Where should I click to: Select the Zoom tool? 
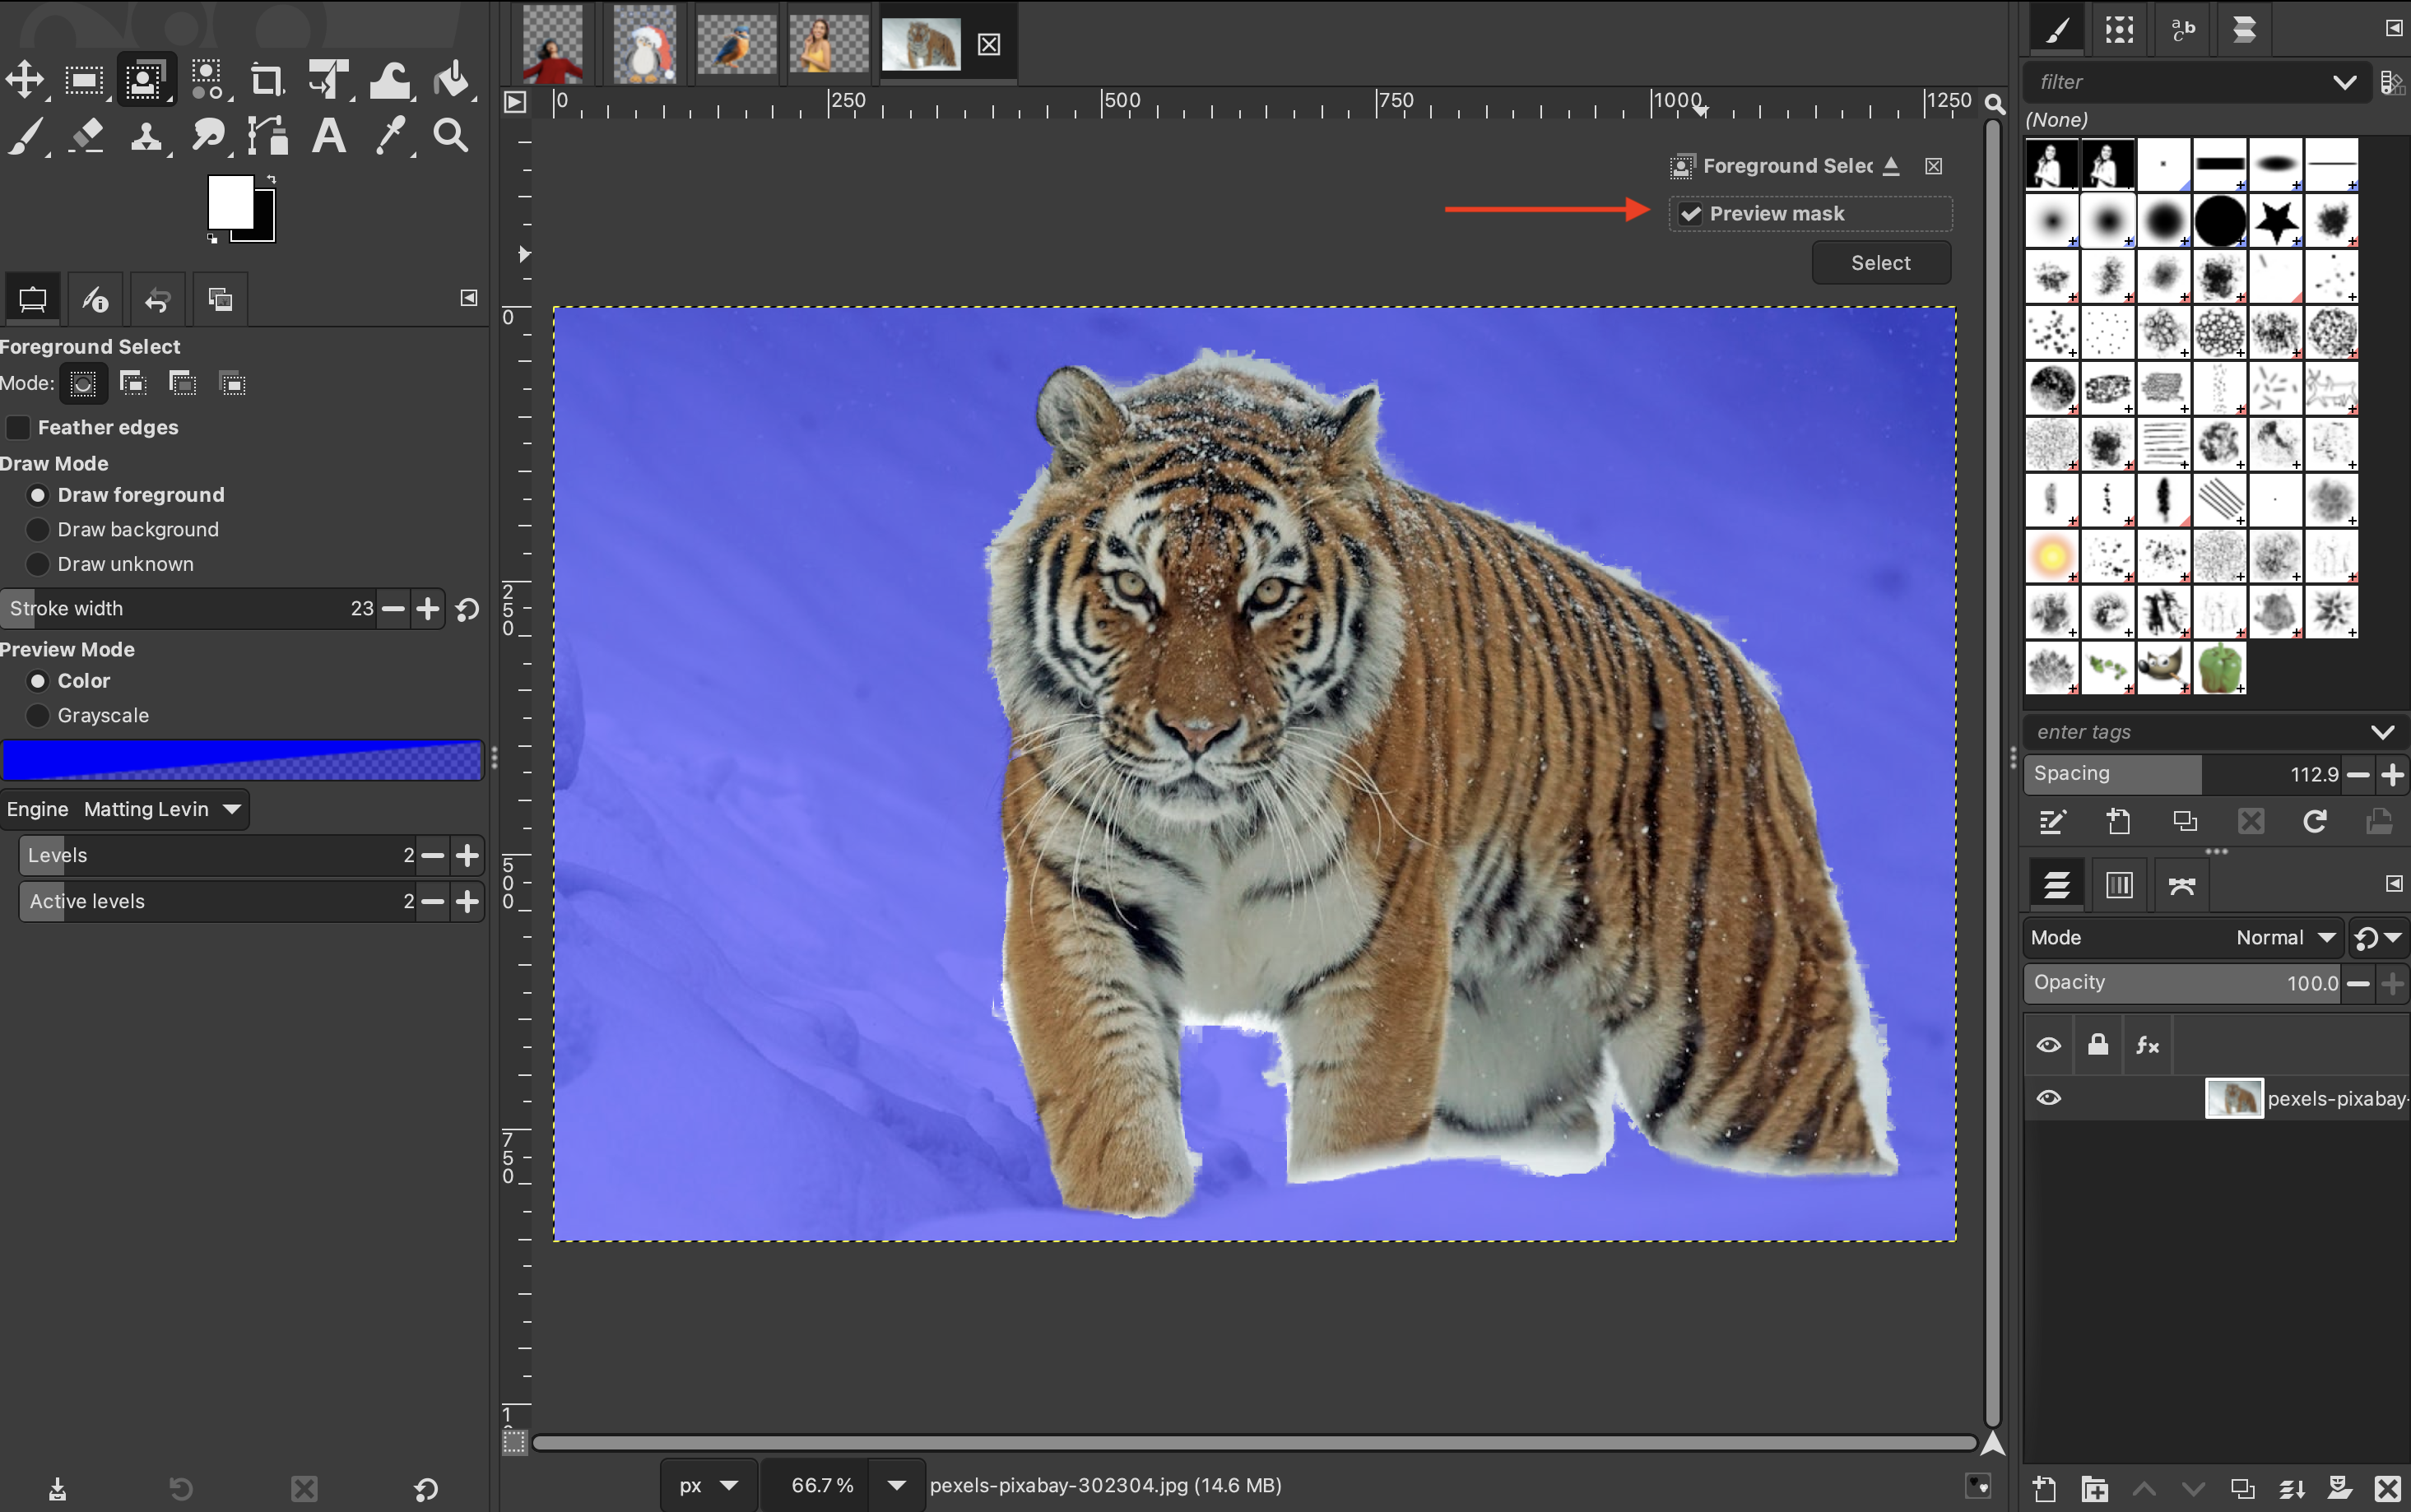[451, 135]
